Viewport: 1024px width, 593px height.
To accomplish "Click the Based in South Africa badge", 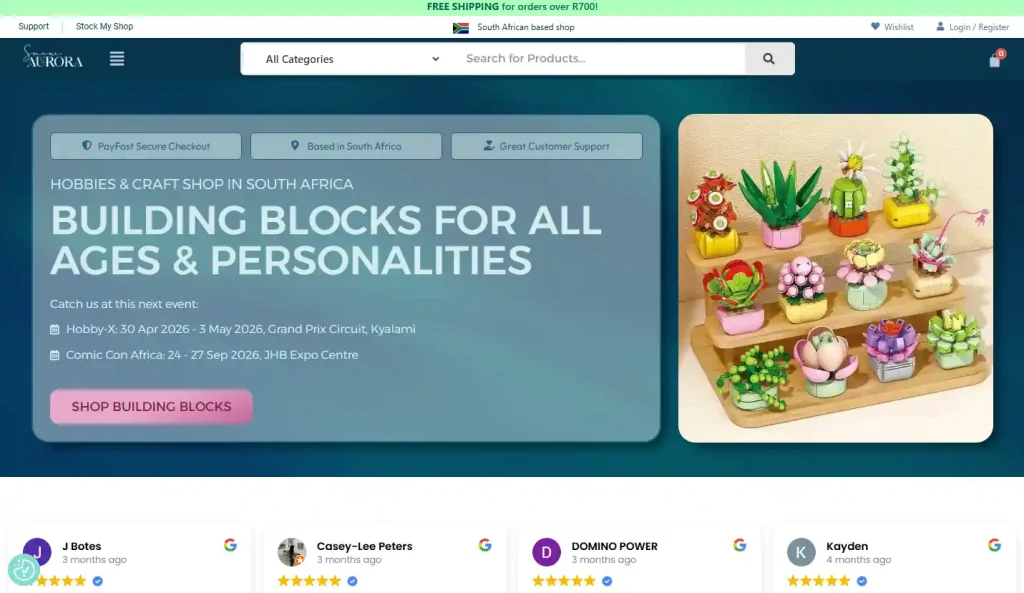I will 346,146.
